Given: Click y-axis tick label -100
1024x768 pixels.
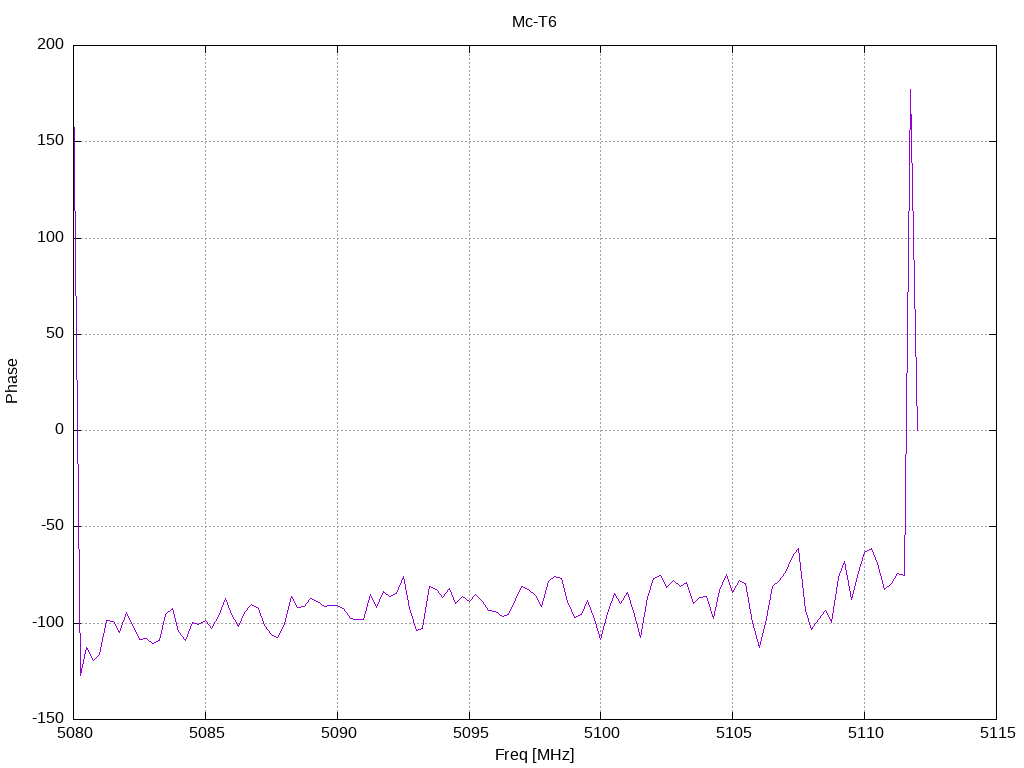Looking at the screenshot, I should (48, 622).
